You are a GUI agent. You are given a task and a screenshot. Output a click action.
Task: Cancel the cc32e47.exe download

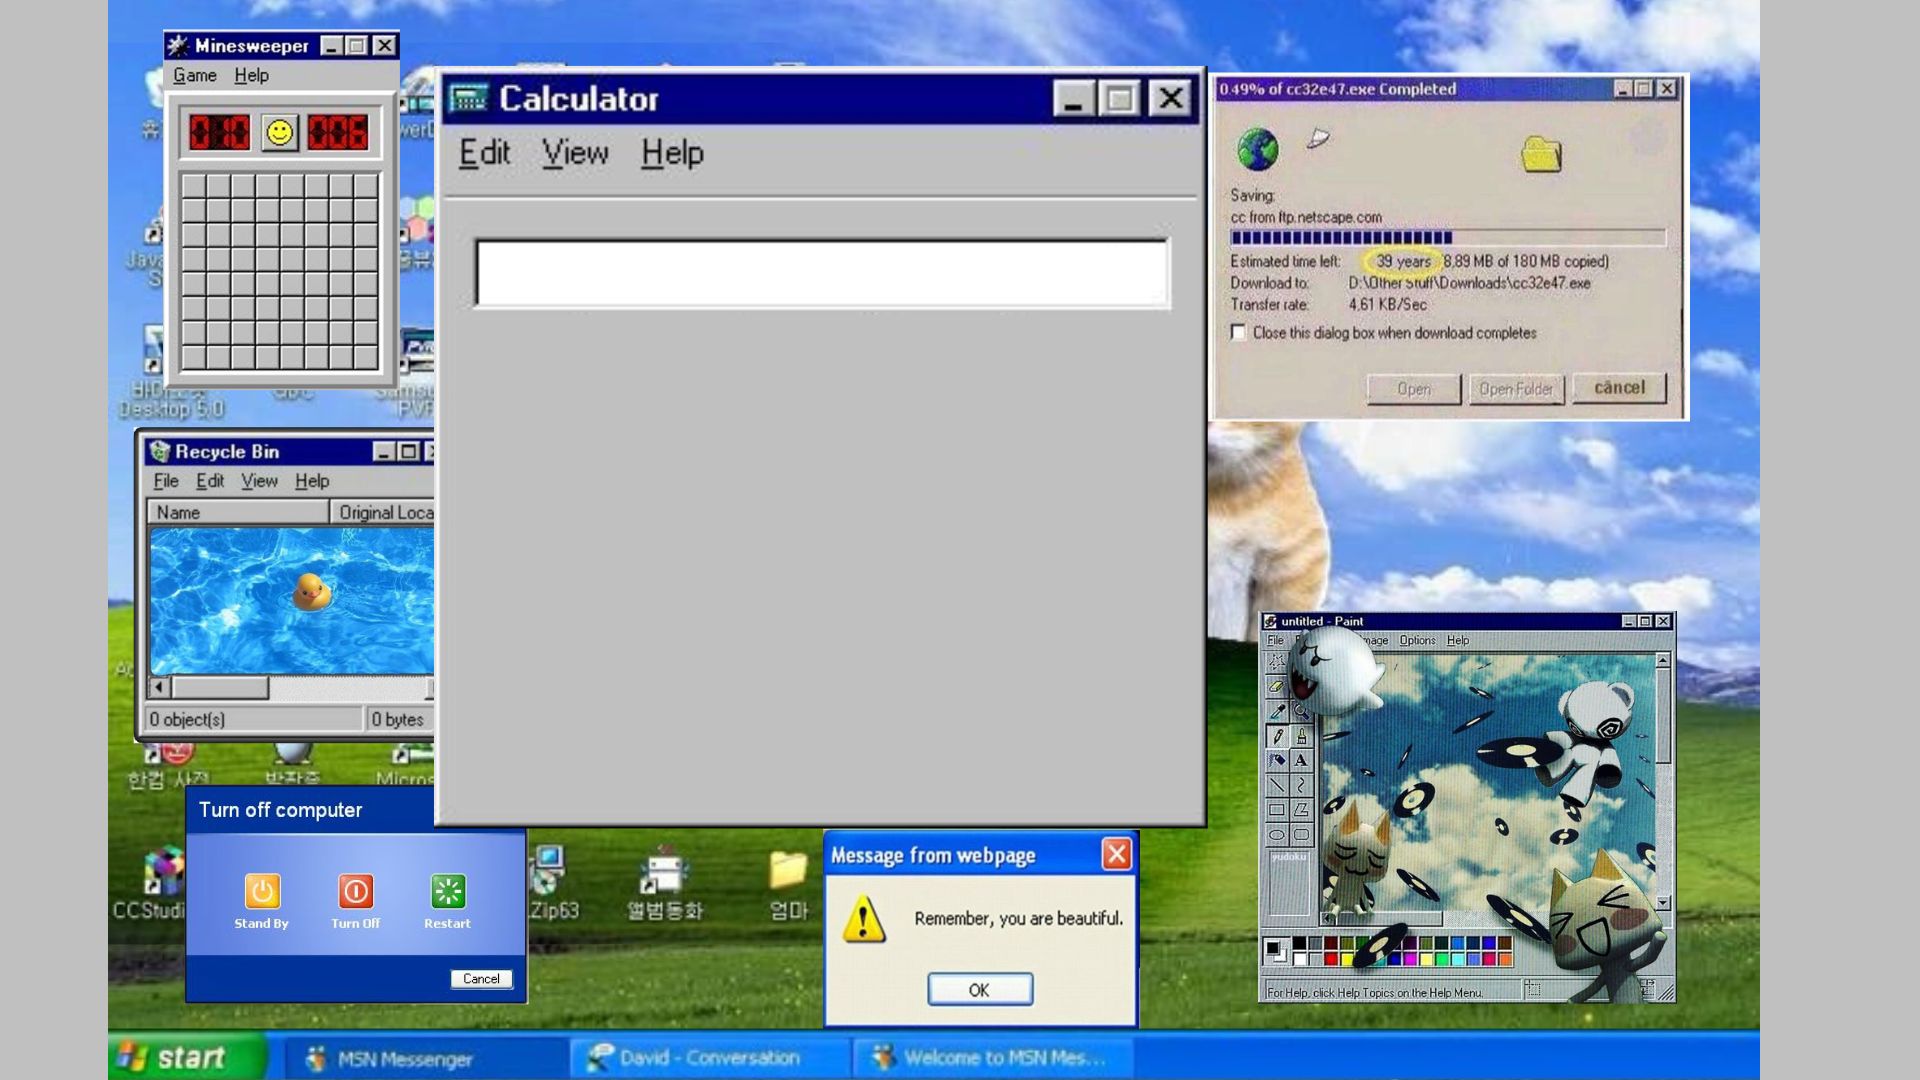tap(1618, 388)
